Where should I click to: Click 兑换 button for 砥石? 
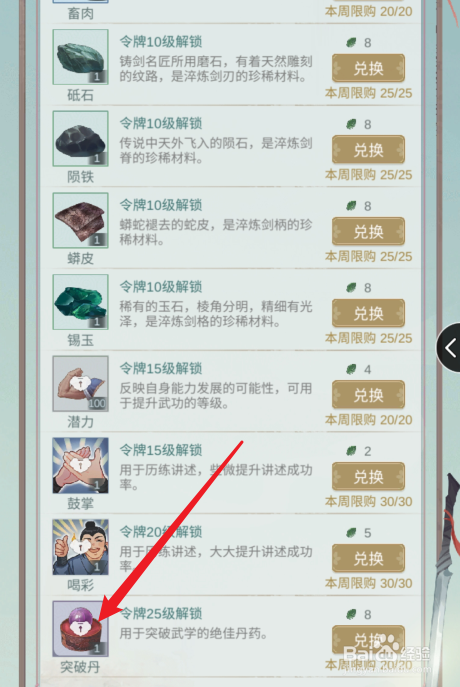(368, 68)
